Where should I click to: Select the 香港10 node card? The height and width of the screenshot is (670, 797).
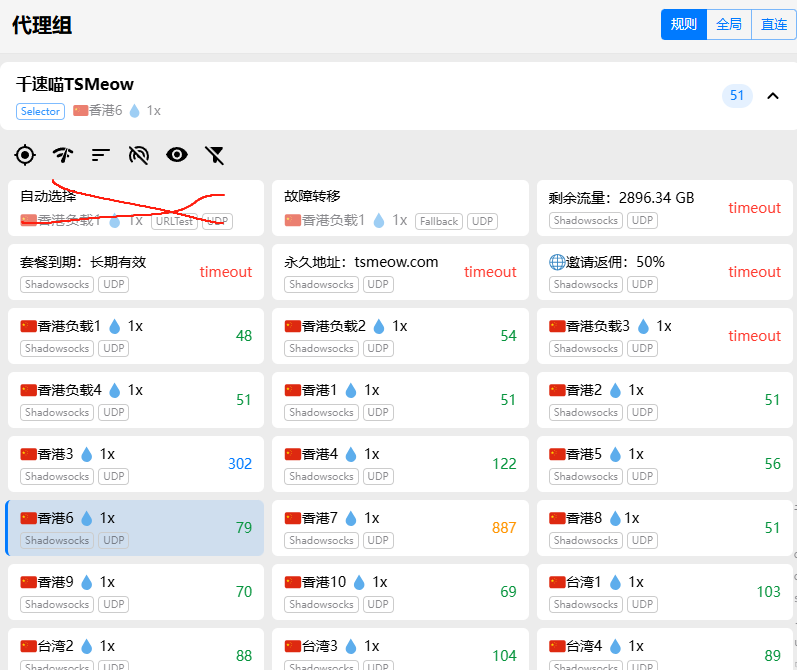[401, 592]
